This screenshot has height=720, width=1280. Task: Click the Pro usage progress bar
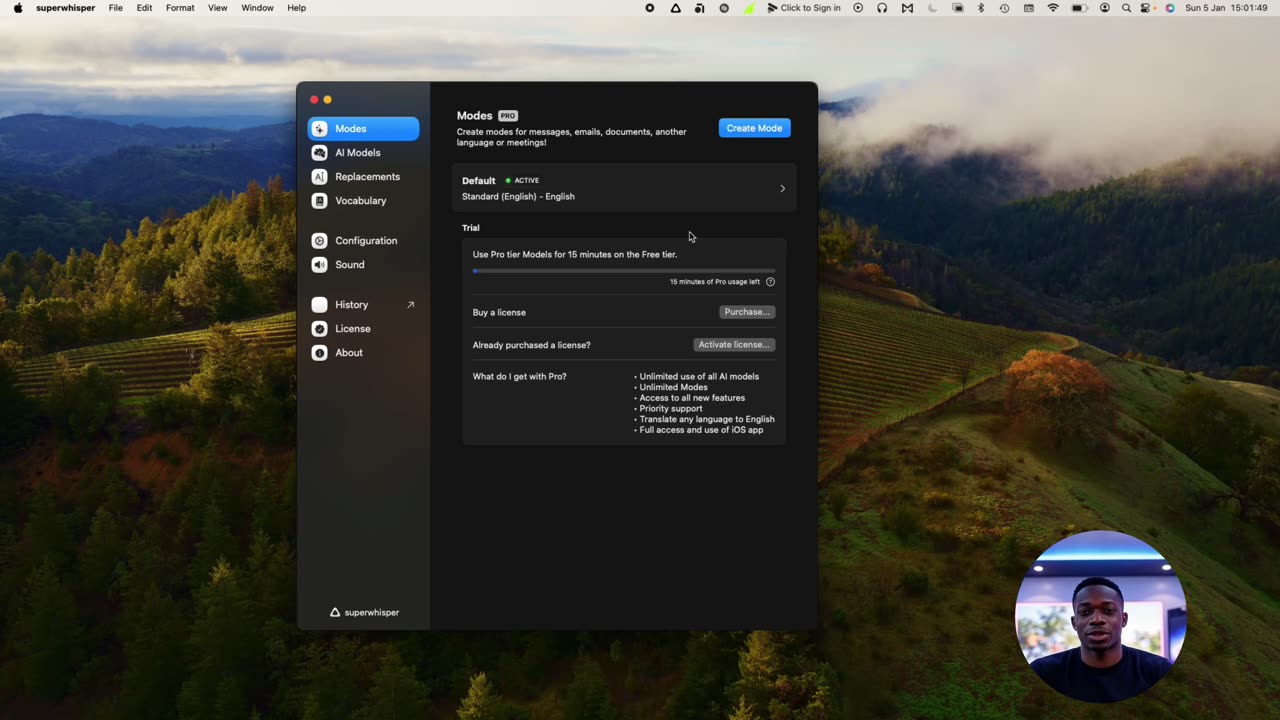[x=624, y=270]
